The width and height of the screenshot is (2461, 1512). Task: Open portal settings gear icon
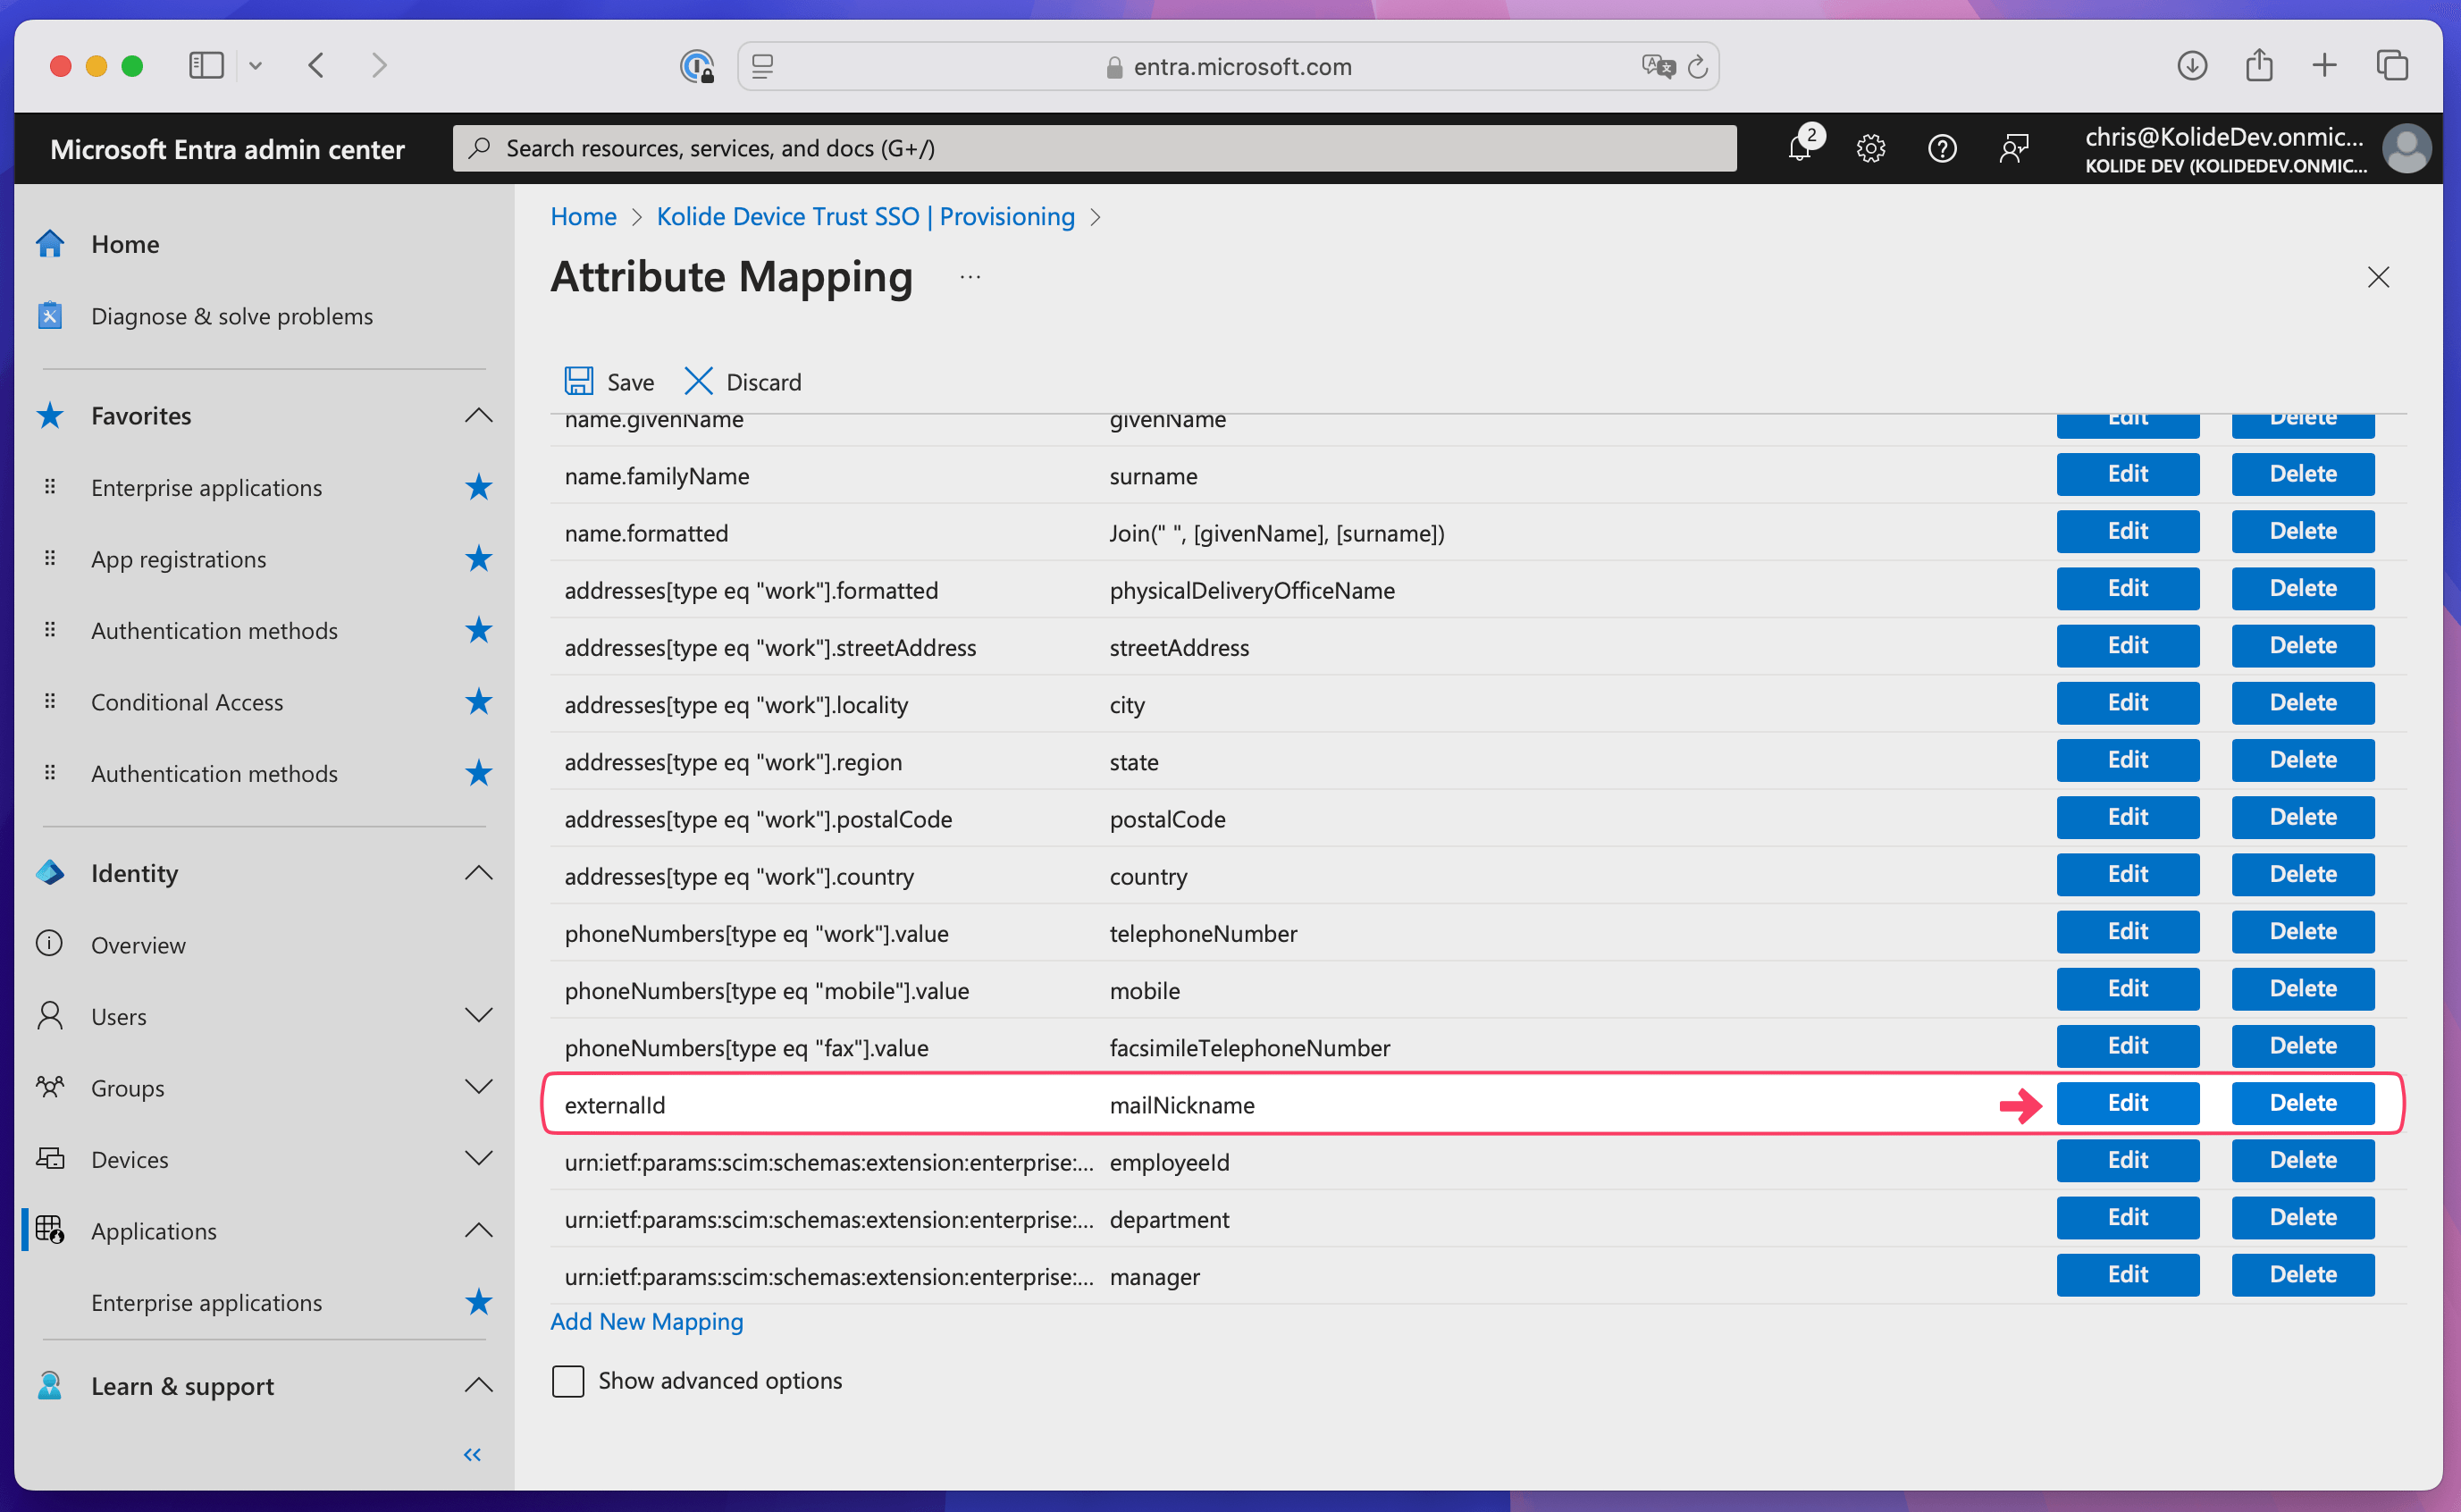[x=1870, y=149]
